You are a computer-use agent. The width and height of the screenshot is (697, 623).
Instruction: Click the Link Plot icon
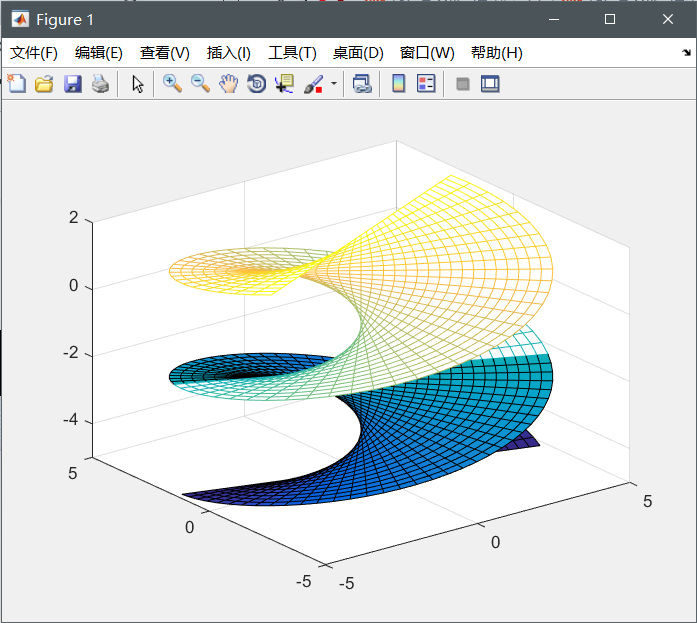click(362, 84)
